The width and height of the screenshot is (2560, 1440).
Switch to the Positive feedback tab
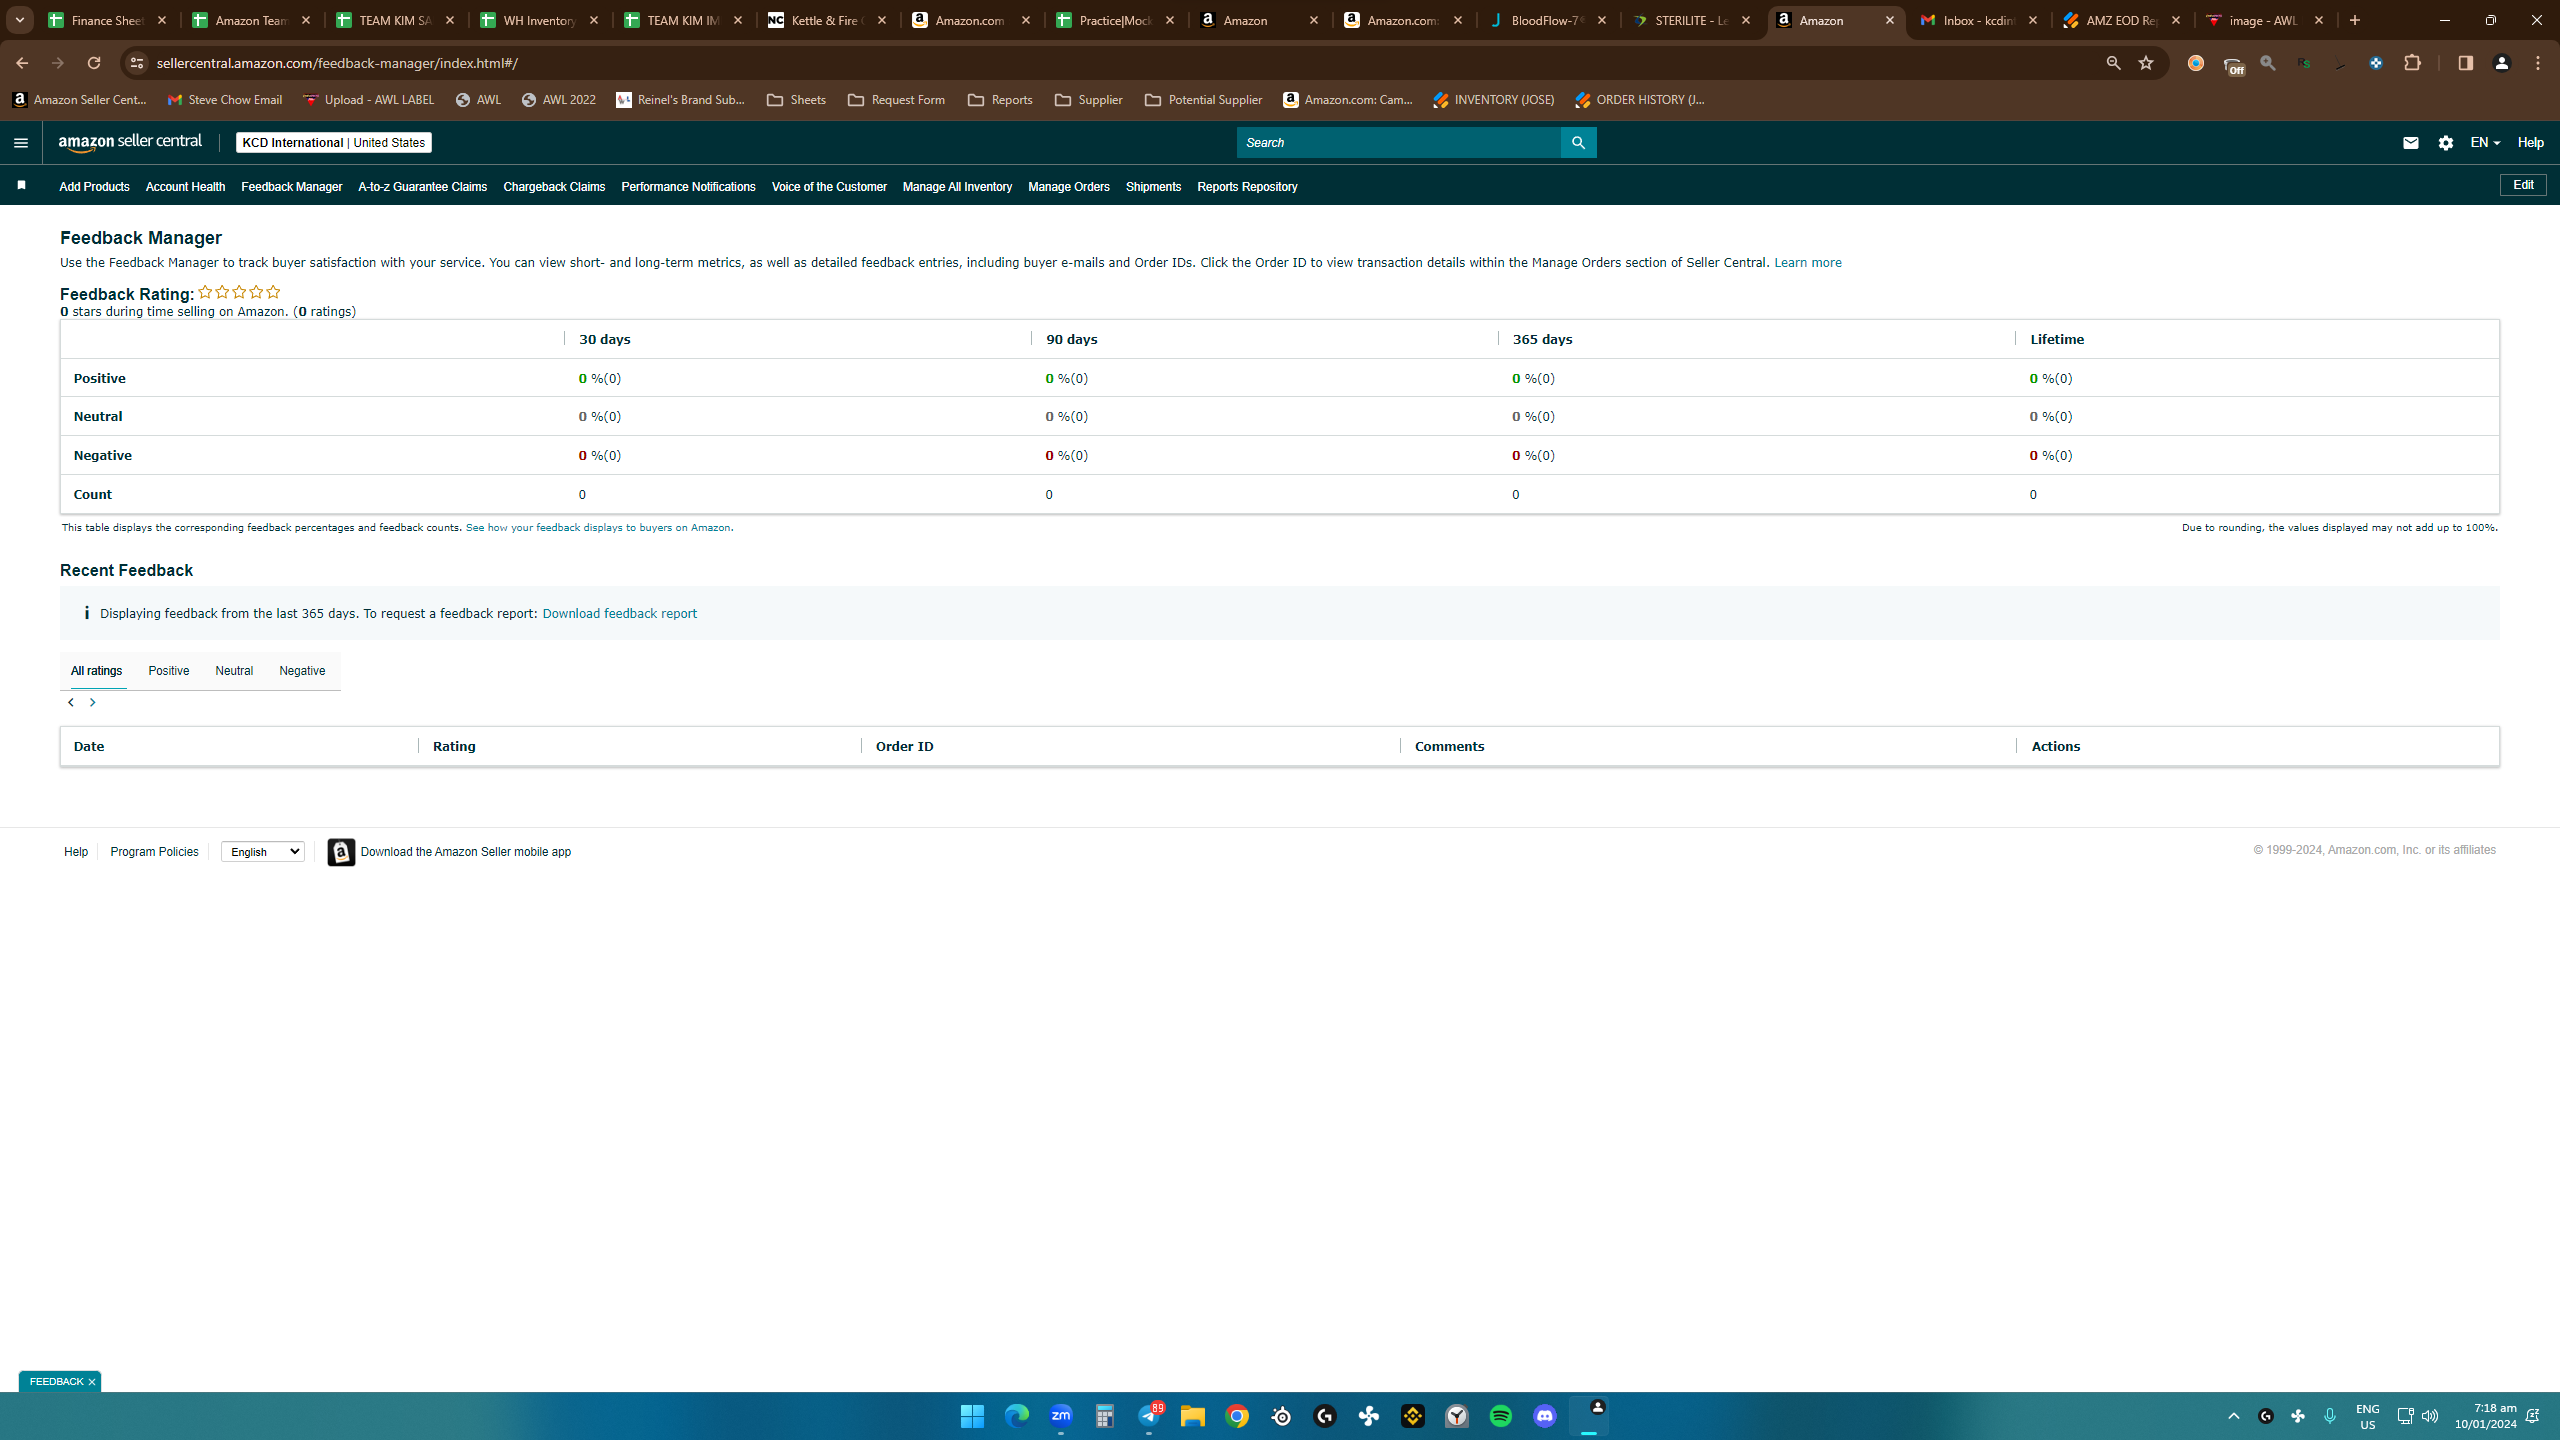[x=169, y=671]
